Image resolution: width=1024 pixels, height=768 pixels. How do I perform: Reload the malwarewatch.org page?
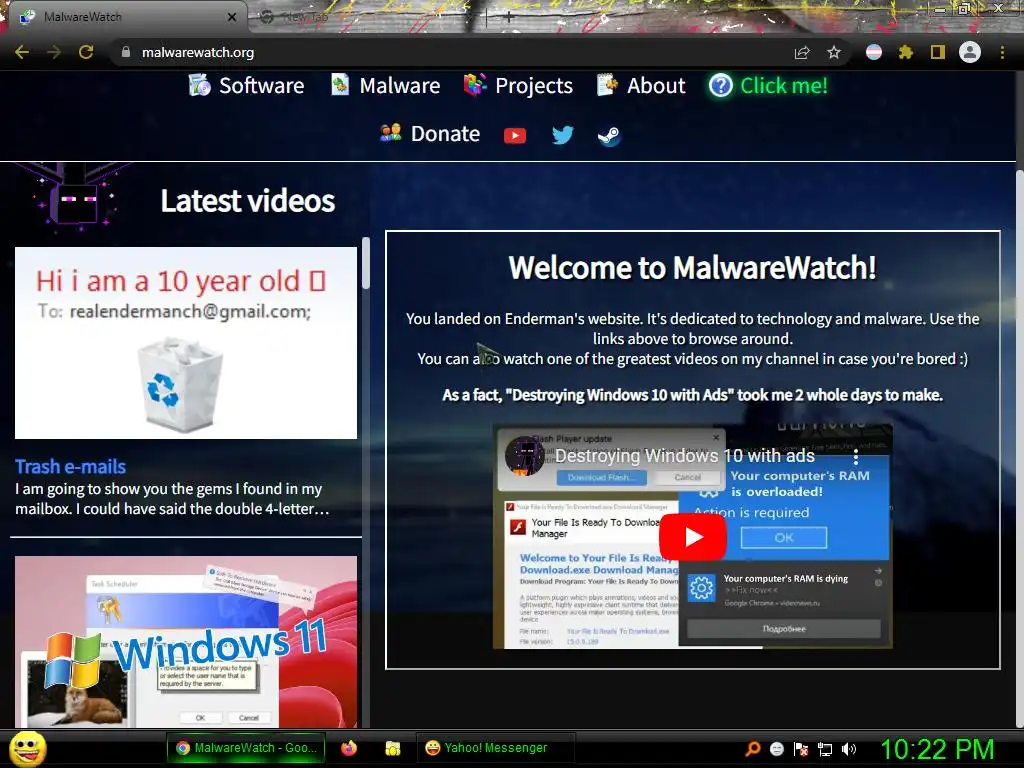pyautogui.click(x=86, y=52)
